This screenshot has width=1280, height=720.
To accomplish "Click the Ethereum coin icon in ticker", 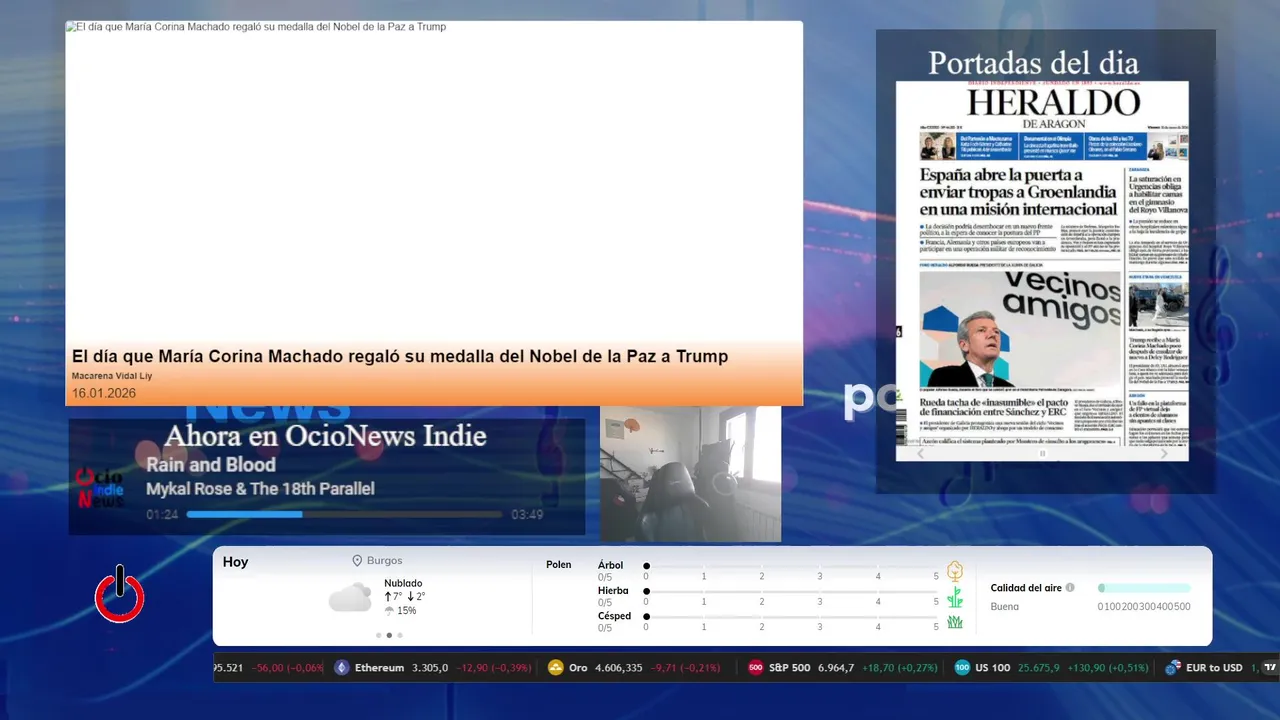I will coord(342,668).
